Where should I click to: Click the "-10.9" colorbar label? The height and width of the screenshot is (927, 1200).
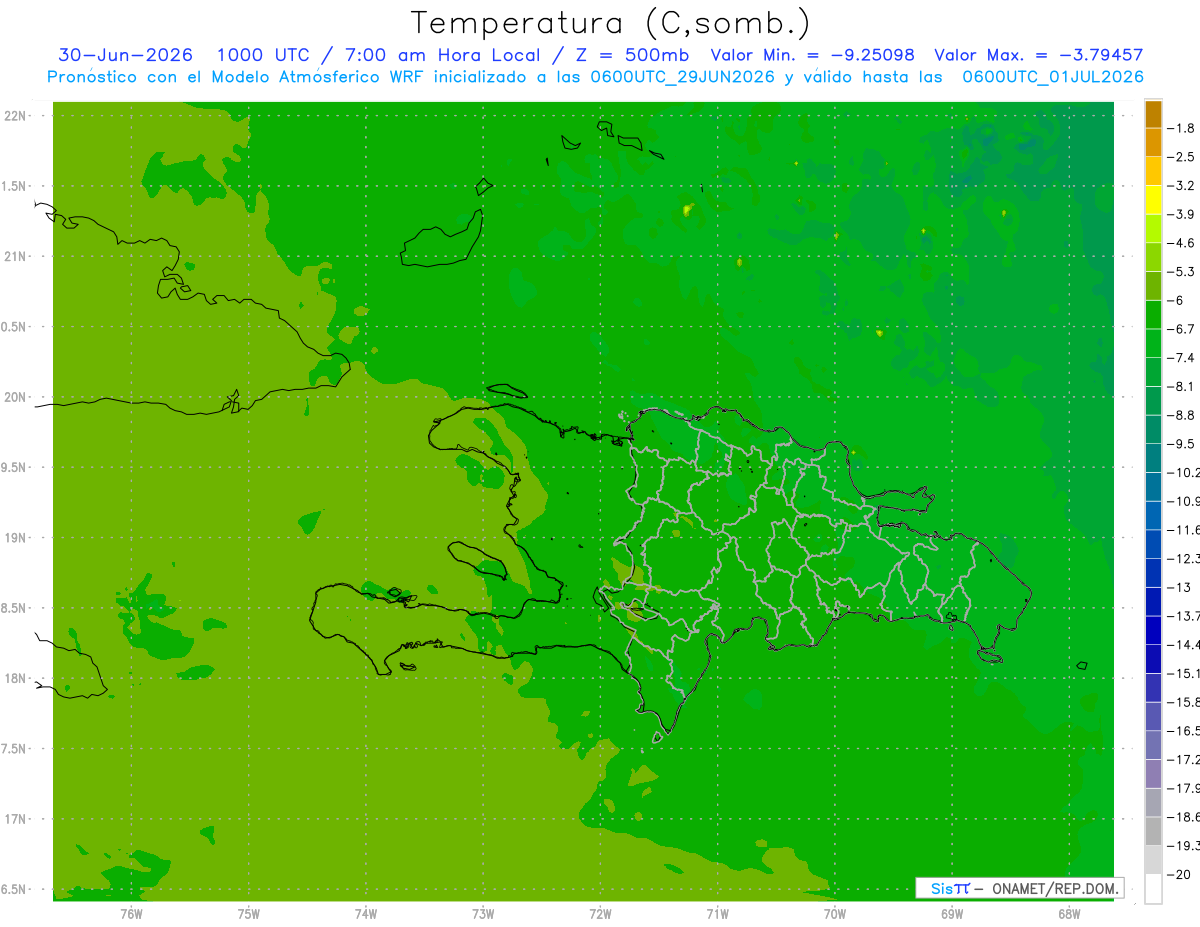(x=1183, y=501)
